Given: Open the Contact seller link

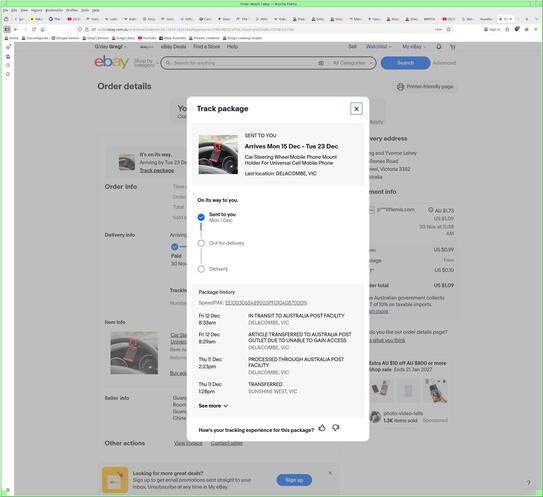Looking at the screenshot, I should tap(226, 443).
